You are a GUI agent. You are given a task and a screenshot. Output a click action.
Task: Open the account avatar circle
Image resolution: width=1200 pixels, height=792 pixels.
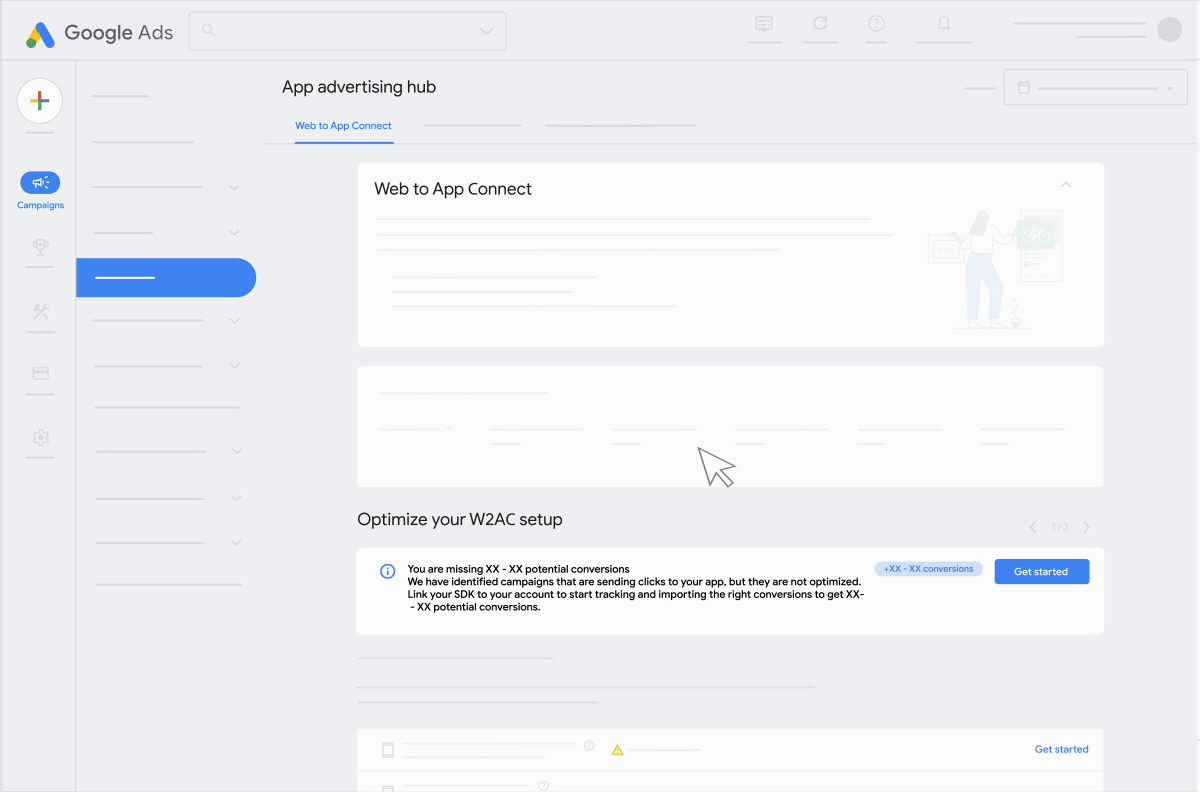coord(1169,30)
